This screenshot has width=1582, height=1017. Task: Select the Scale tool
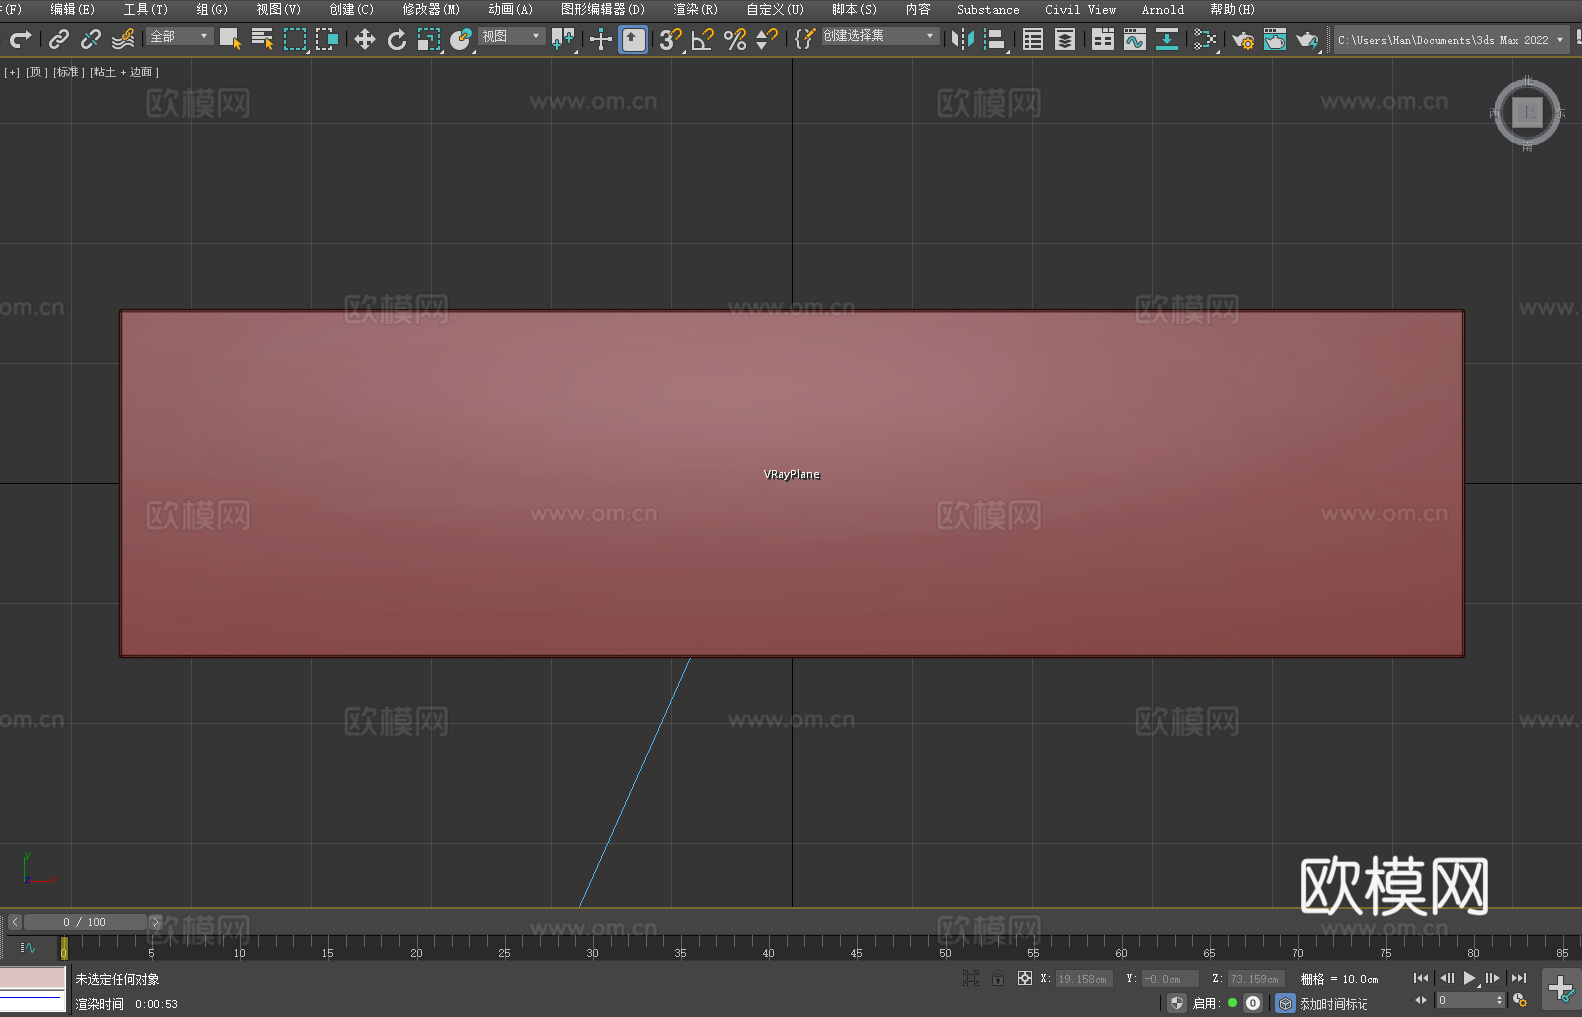click(x=429, y=39)
